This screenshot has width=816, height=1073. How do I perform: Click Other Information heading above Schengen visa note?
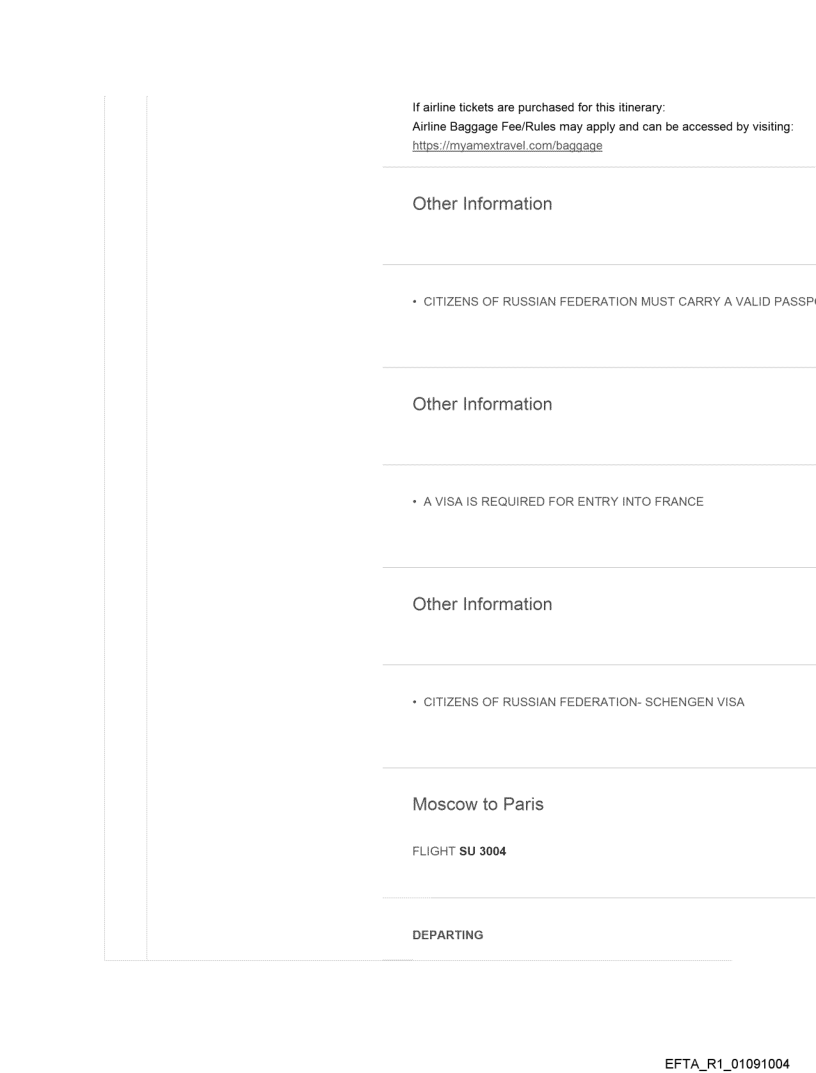[482, 604]
